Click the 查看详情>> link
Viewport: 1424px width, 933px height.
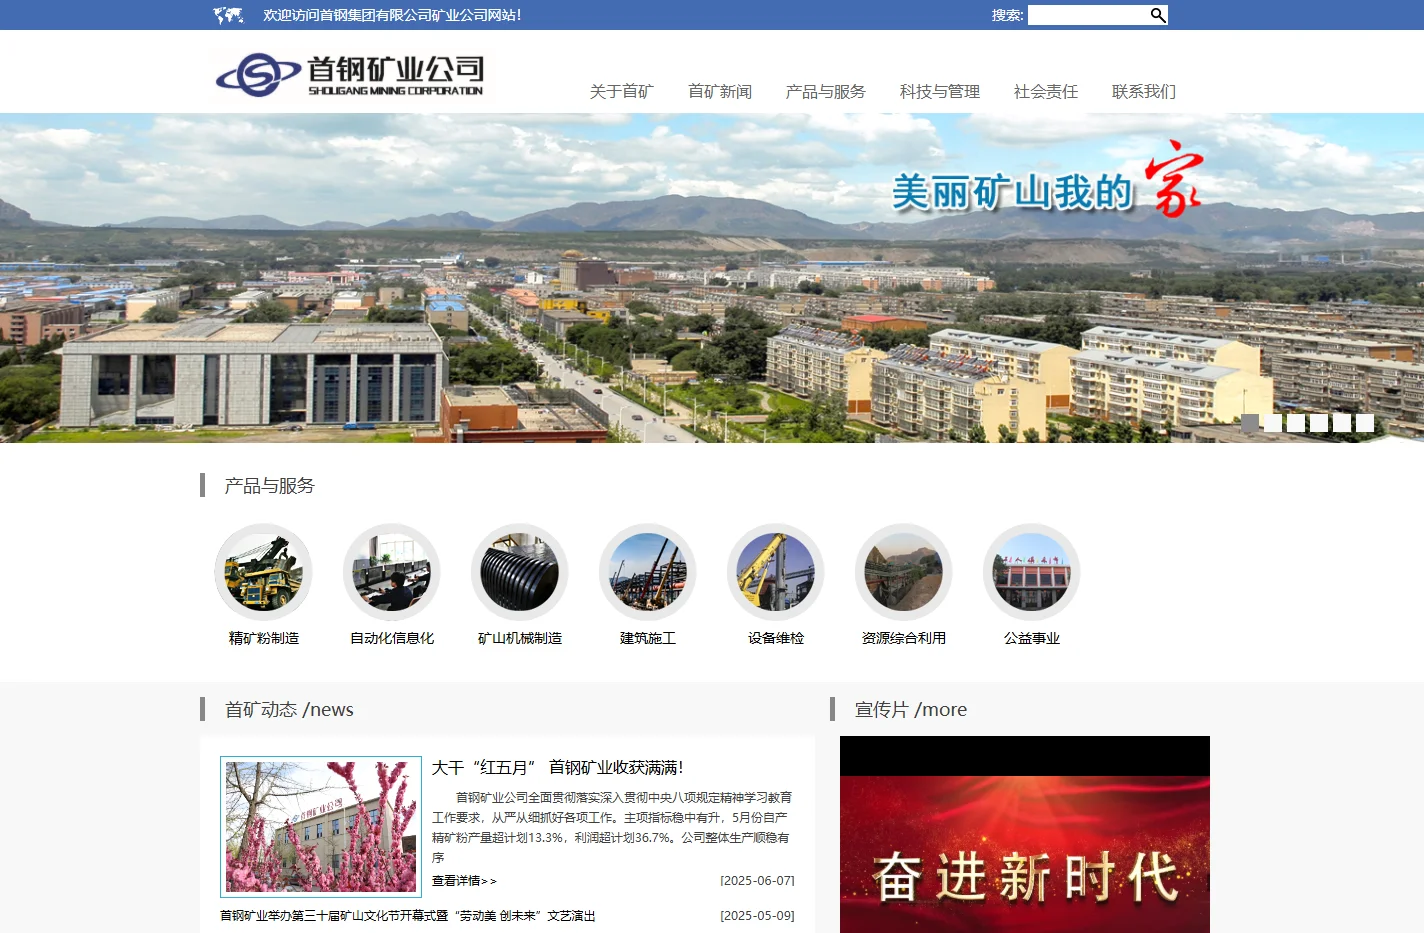pyautogui.click(x=464, y=881)
